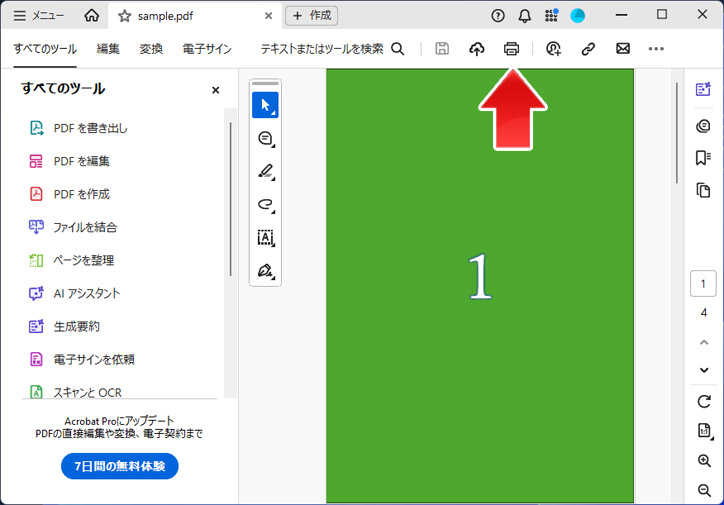Viewport: 724px width, 505px height.
Task: Open the 電子サイン tab
Action: pyautogui.click(x=207, y=48)
